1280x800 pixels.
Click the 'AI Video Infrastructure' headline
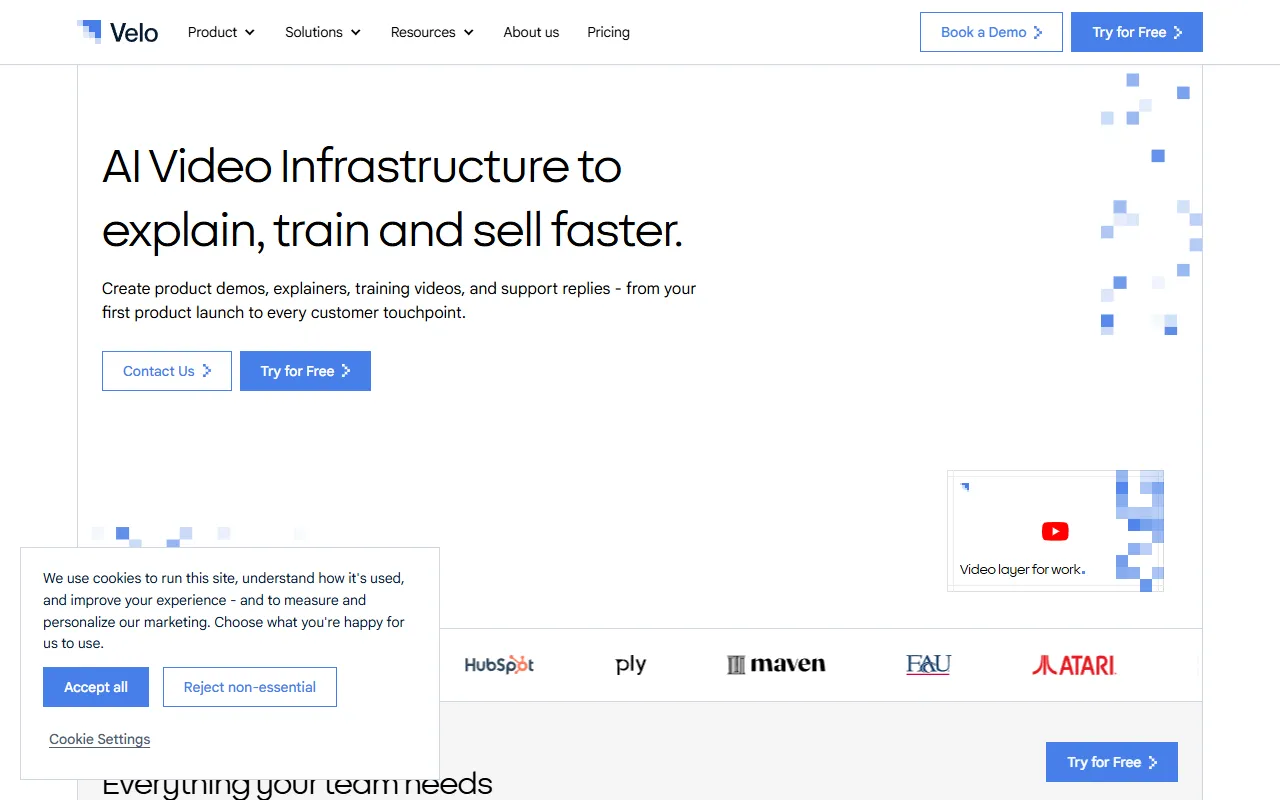pos(392,198)
